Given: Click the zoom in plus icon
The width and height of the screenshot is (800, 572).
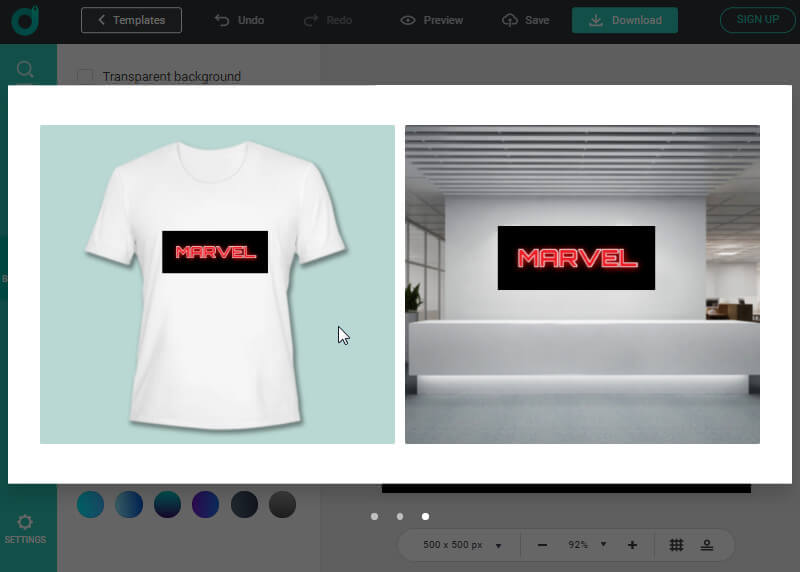Looking at the screenshot, I should point(632,545).
